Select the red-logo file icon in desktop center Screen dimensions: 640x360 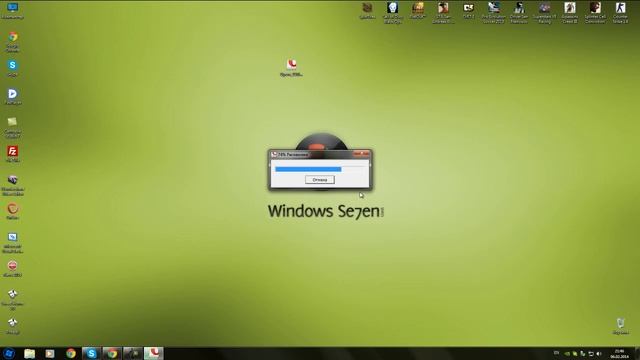coord(291,67)
